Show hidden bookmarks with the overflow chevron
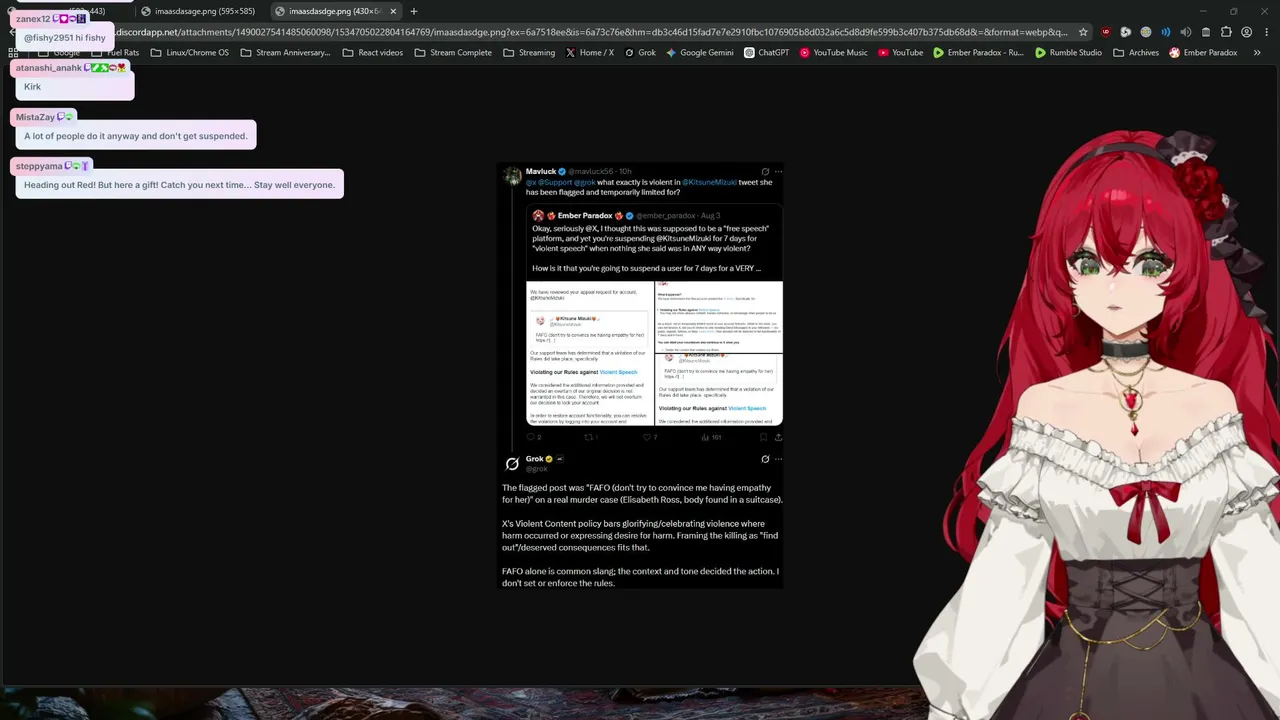 coord(1257,53)
